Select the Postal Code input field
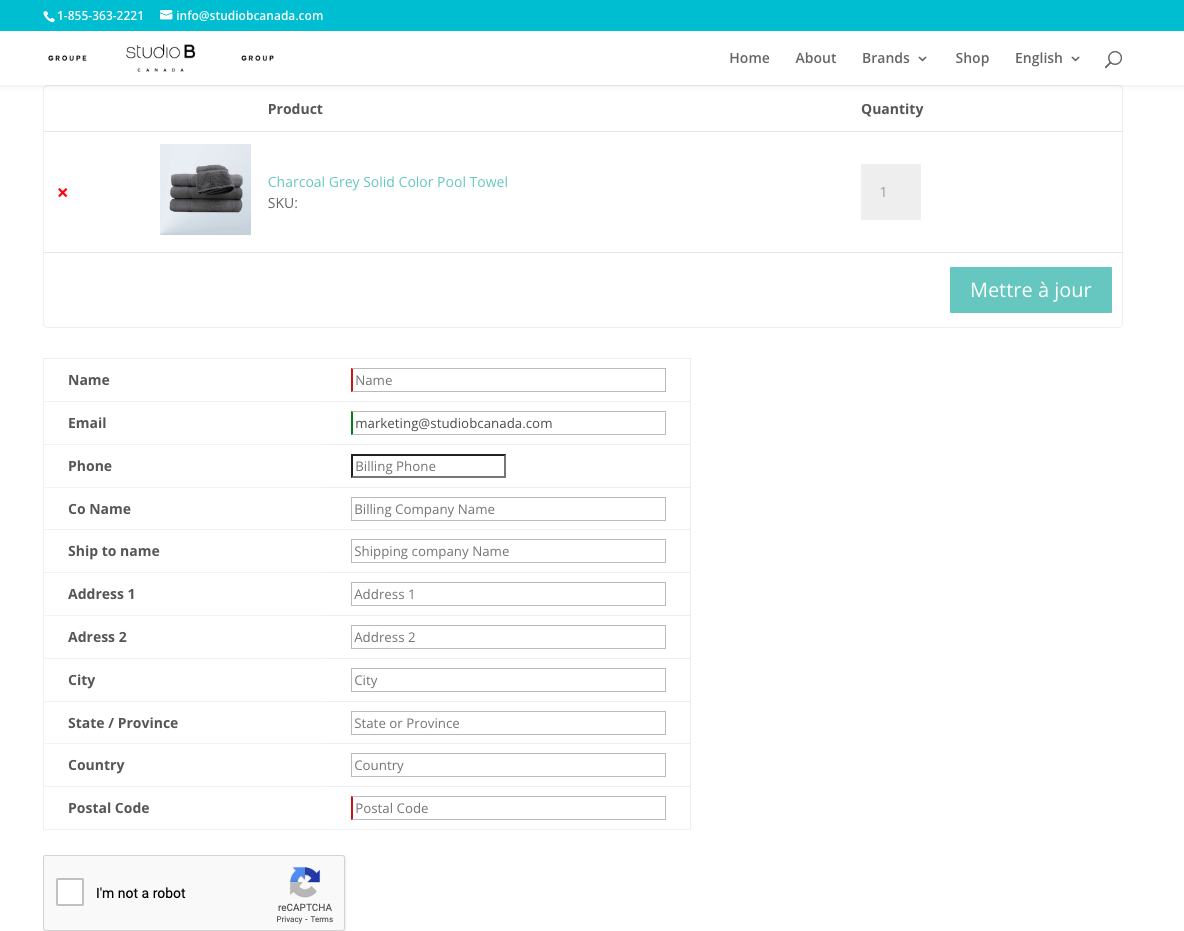The image size is (1184, 931). (508, 808)
